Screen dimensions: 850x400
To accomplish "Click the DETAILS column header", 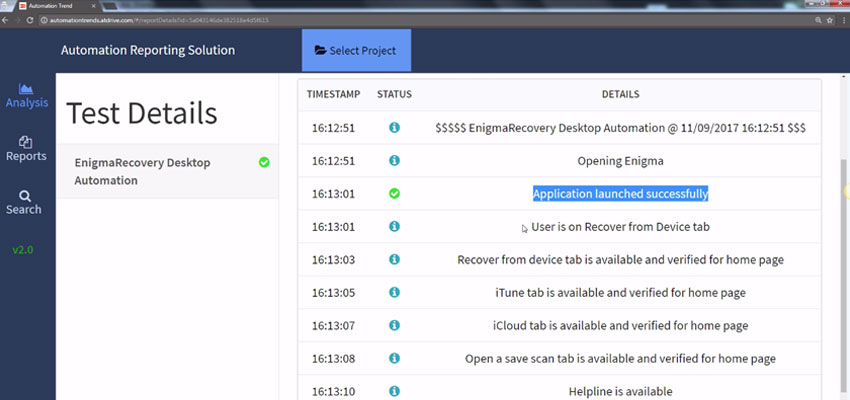I will click(621, 94).
